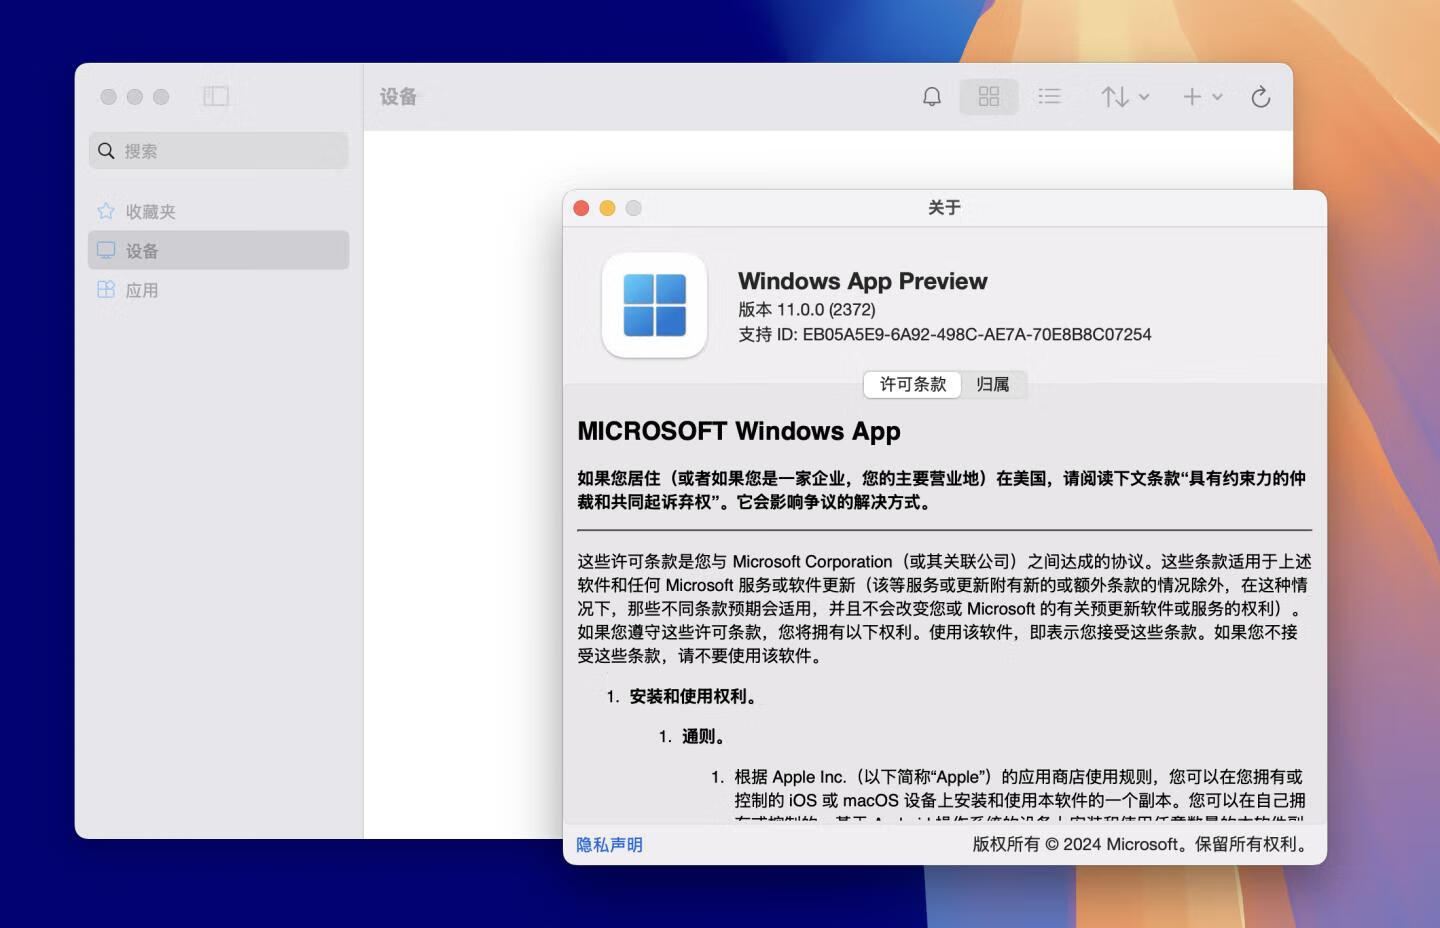Click the 版本 11.0.0 (2372) text
1440x928 pixels.
807,310
